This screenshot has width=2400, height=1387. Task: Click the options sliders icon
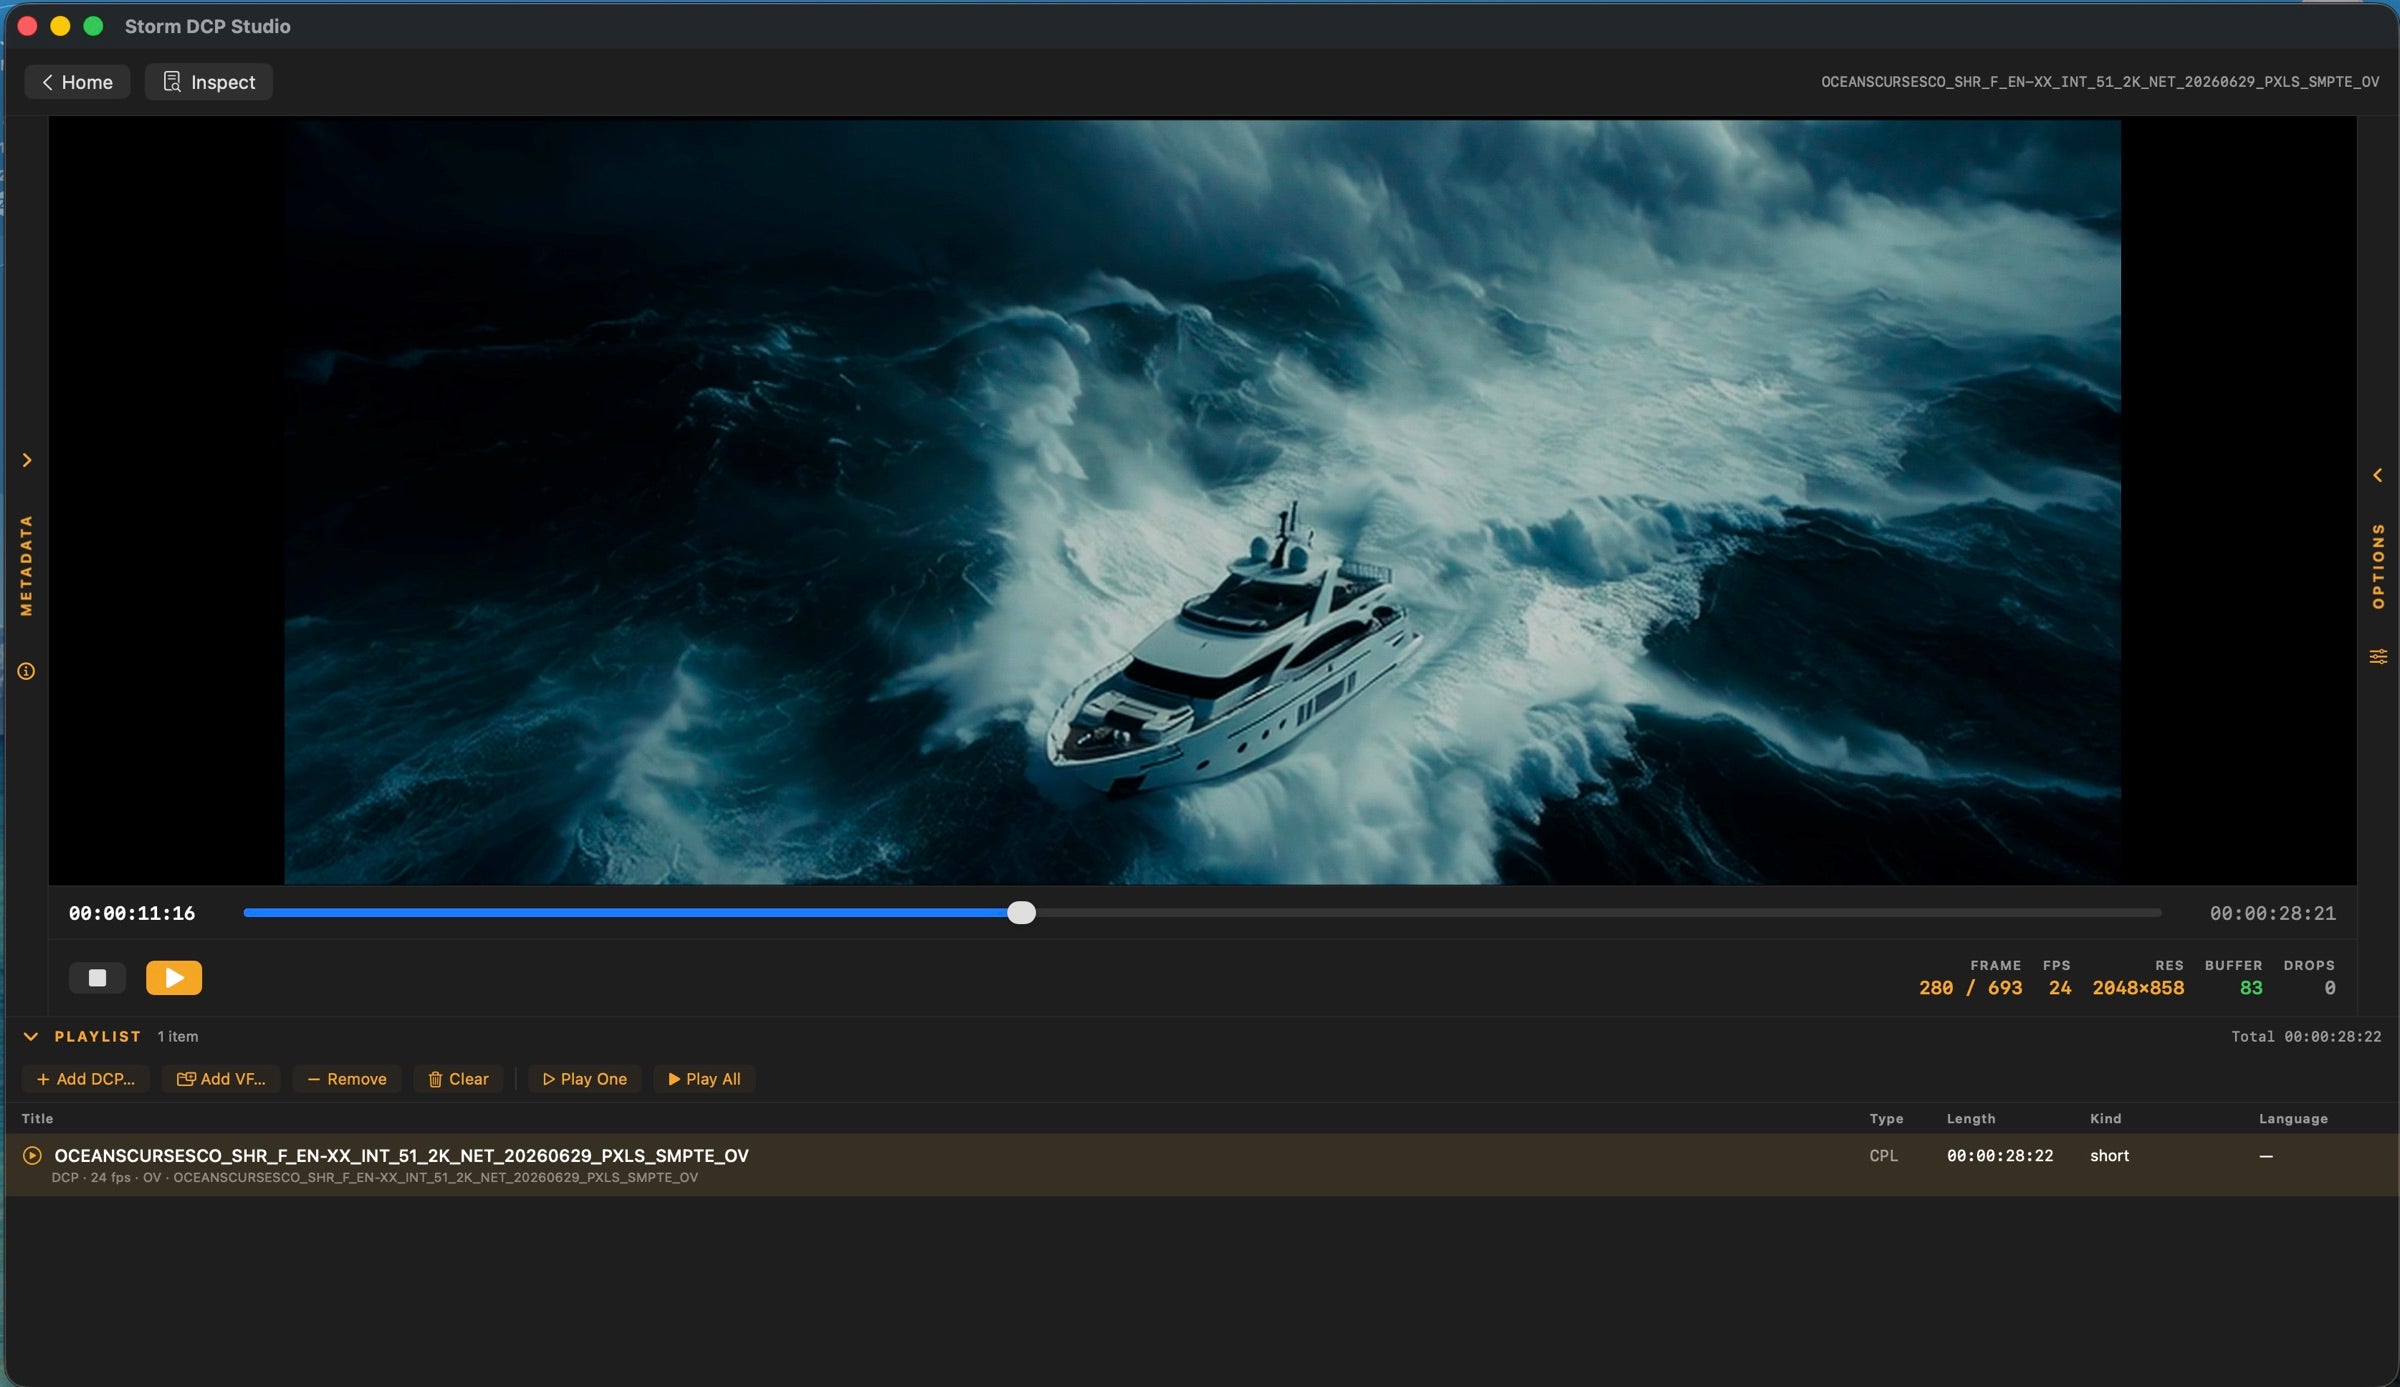[2378, 657]
